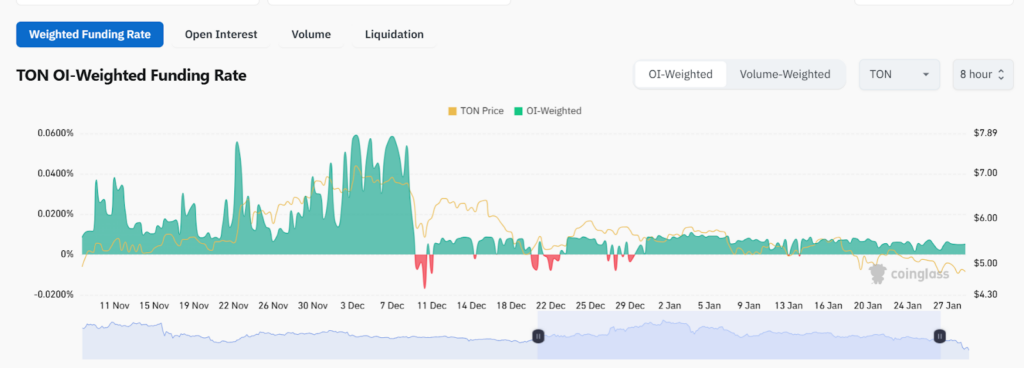Click the 27 Jan date label
The width and height of the screenshot is (1024, 368).
pos(947,305)
